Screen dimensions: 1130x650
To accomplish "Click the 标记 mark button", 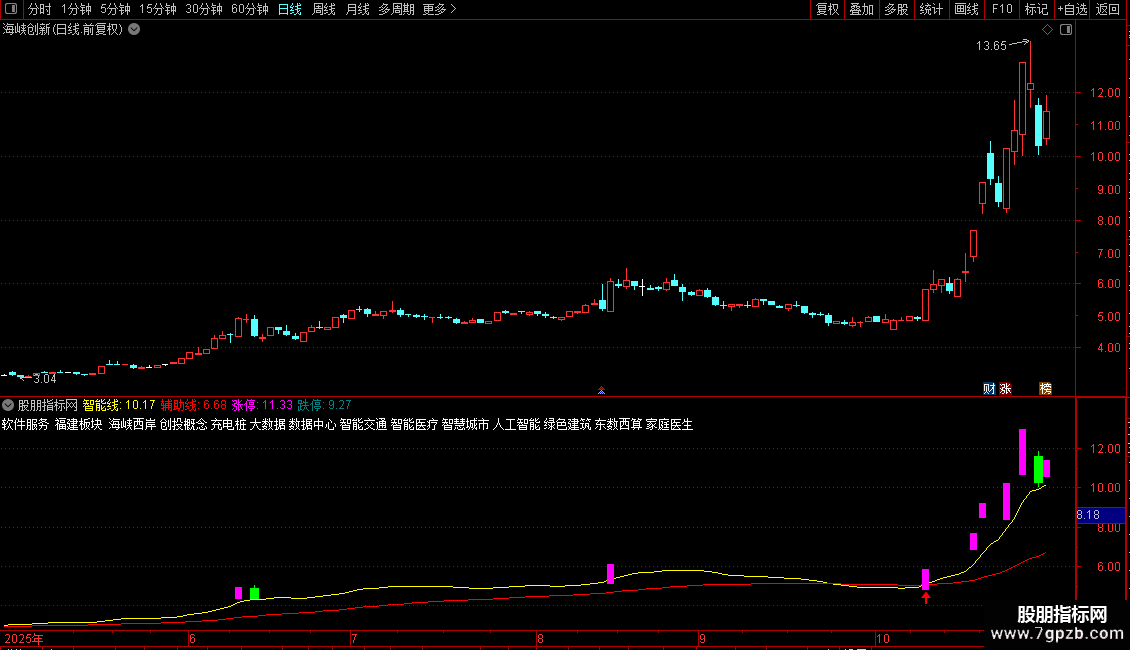I will [x=1036, y=9].
